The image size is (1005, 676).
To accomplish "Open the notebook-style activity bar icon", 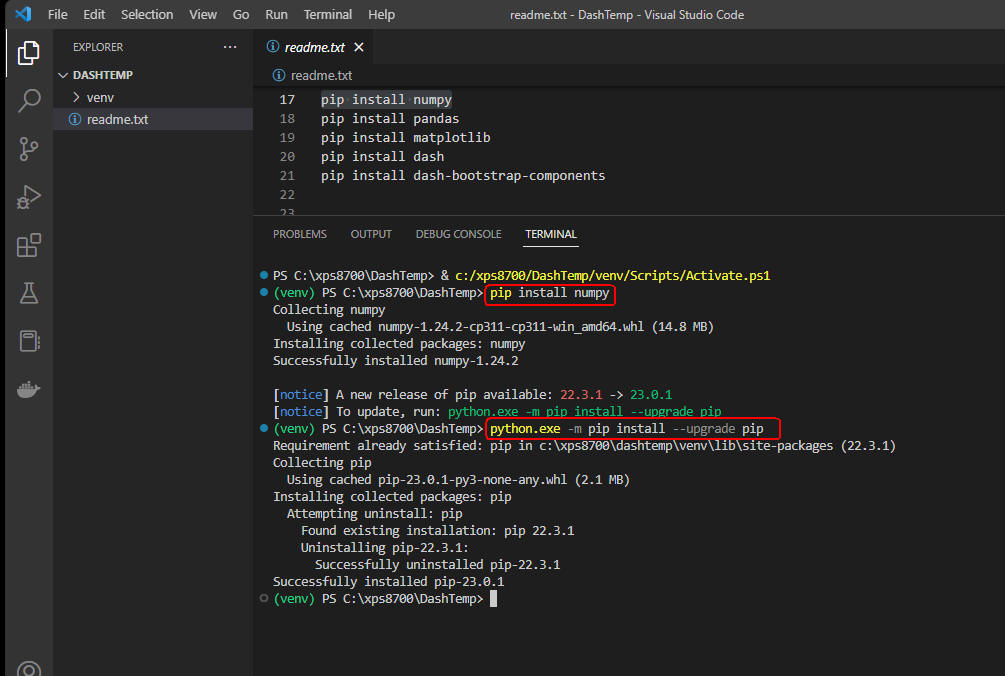I will click(28, 341).
